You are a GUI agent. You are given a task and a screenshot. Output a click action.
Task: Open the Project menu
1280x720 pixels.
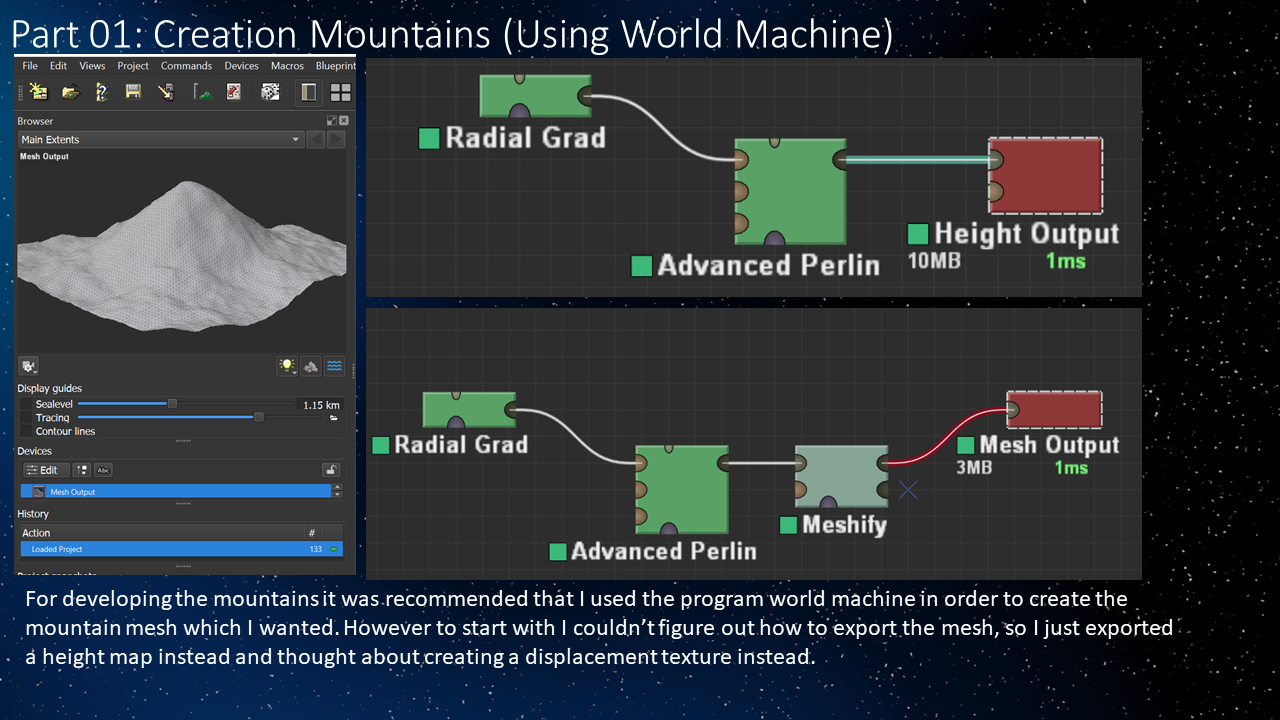coord(133,66)
